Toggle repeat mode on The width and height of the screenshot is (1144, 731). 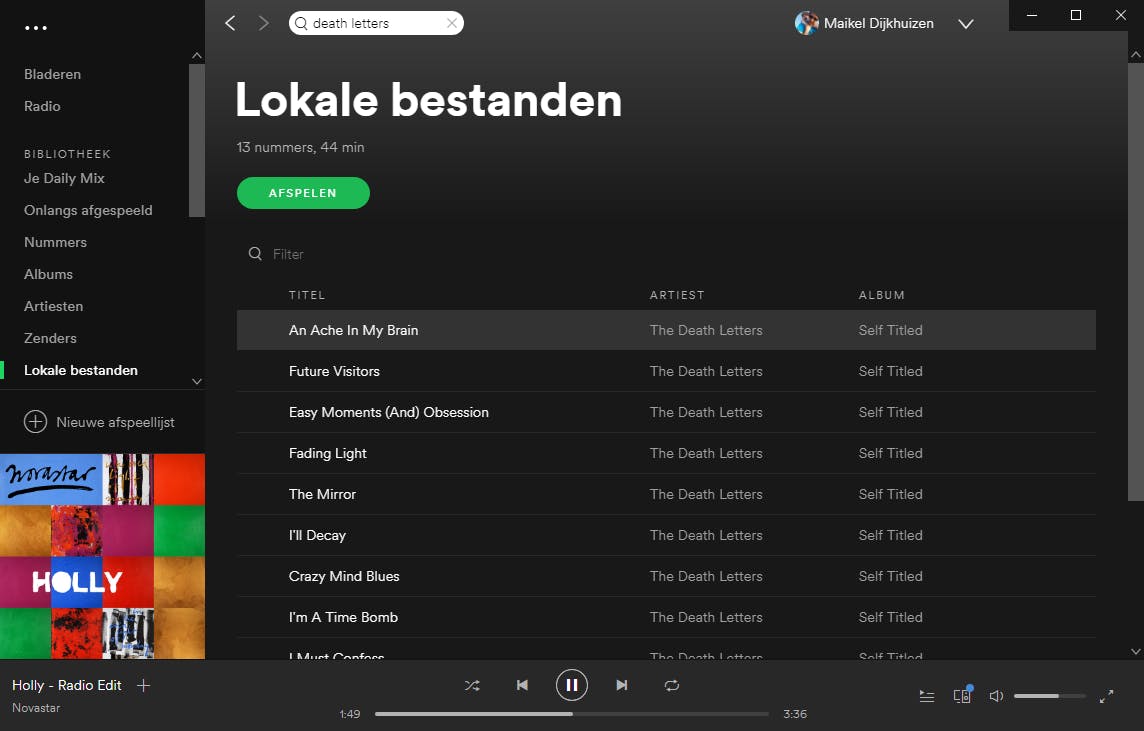tap(672, 685)
